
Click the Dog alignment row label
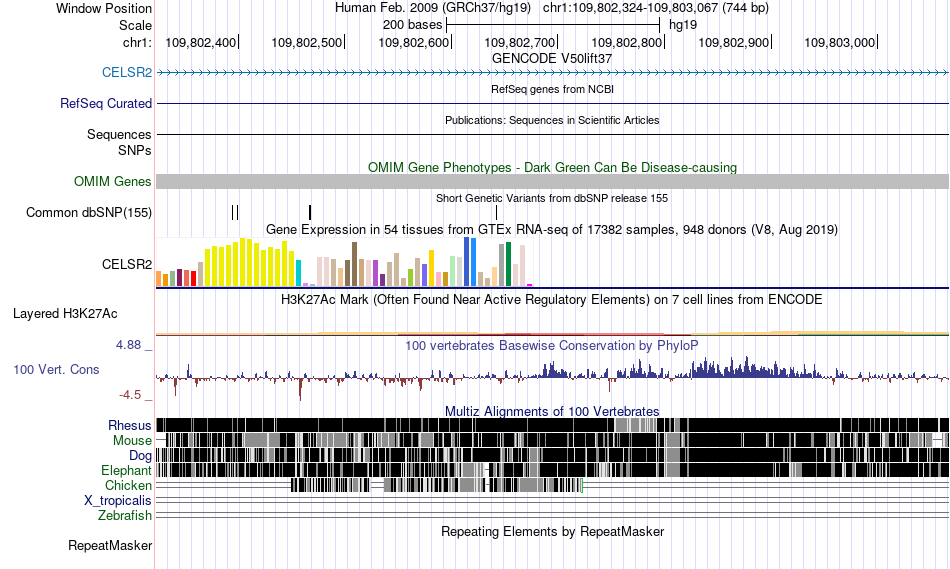click(x=141, y=456)
